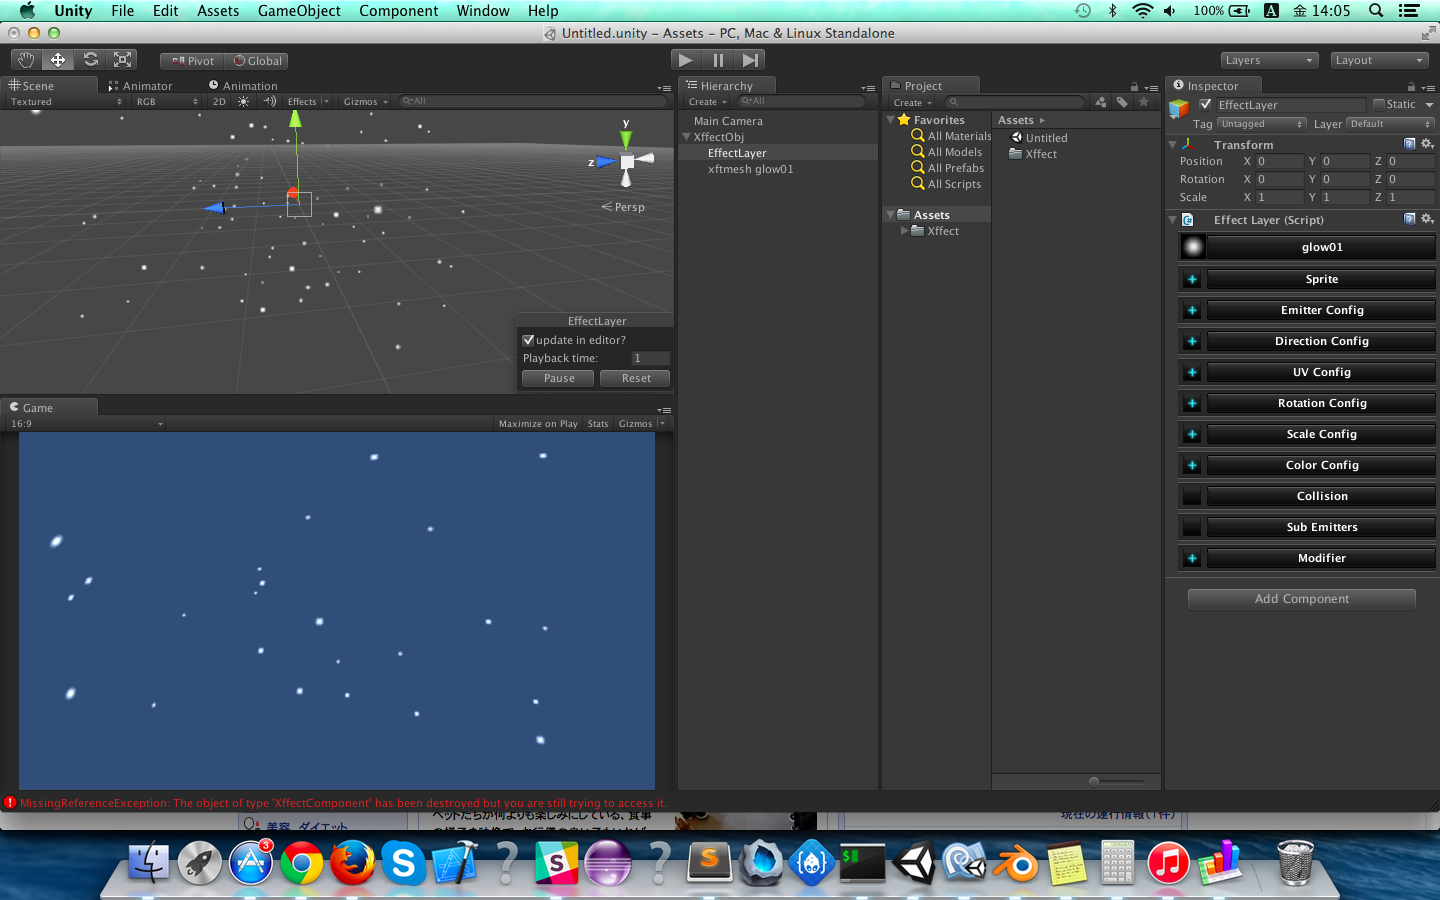This screenshot has width=1440, height=900.
Task: Click the Emitter Config button
Action: [x=1322, y=310]
